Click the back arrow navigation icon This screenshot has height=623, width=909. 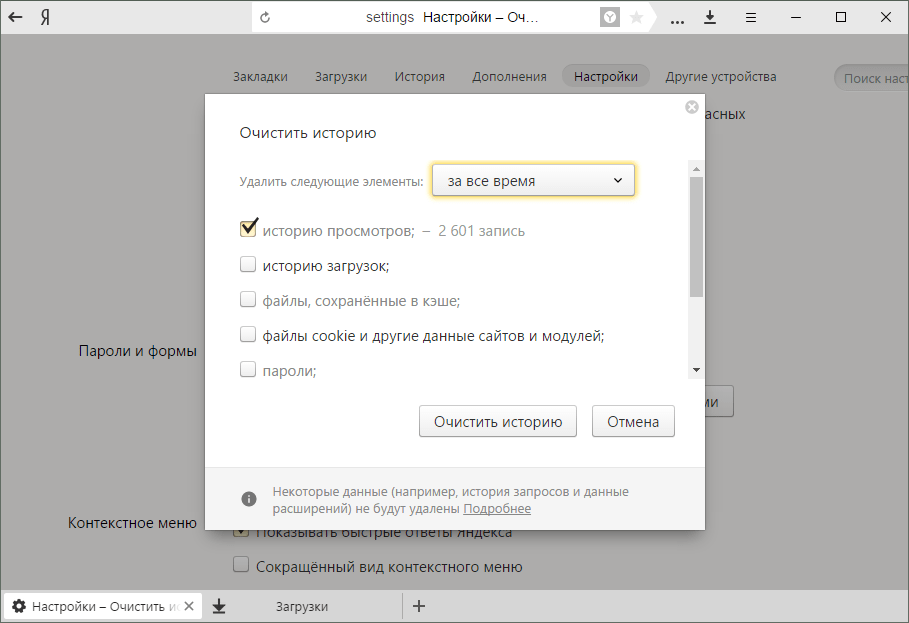(16, 17)
